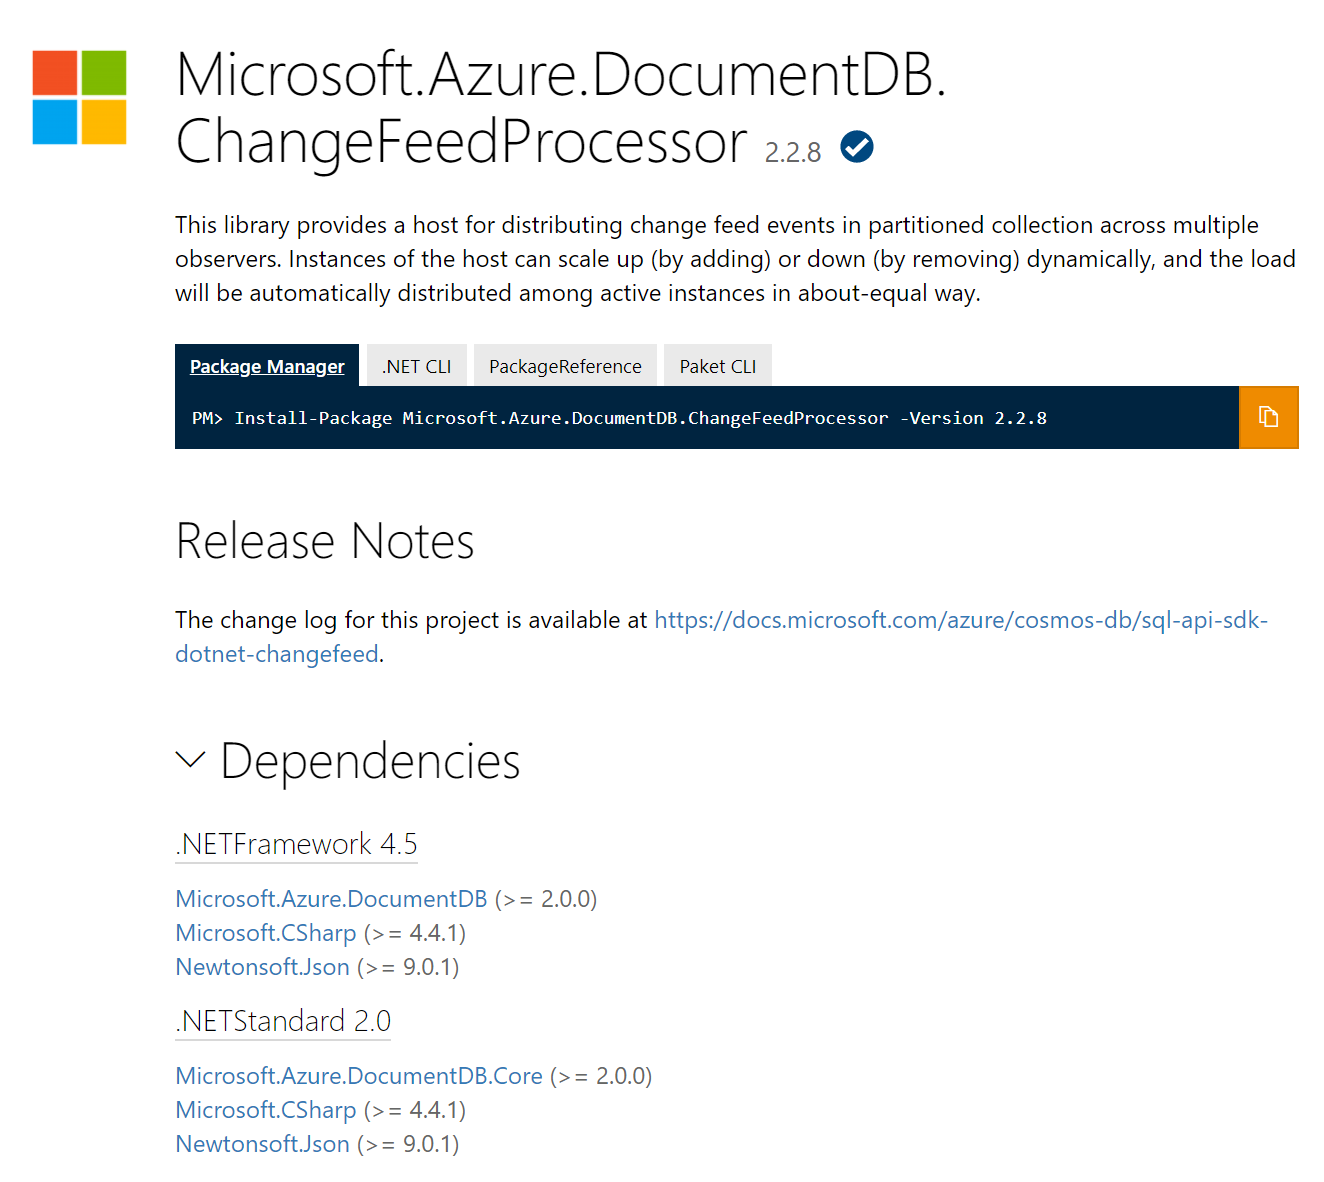
Task: Open the Microsoft.Azure.DocumentDB package link
Action: pyautogui.click(x=331, y=898)
